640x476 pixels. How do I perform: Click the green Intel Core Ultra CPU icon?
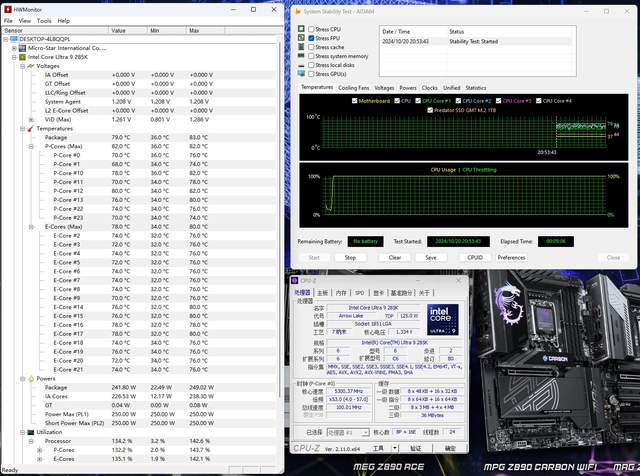(22, 57)
